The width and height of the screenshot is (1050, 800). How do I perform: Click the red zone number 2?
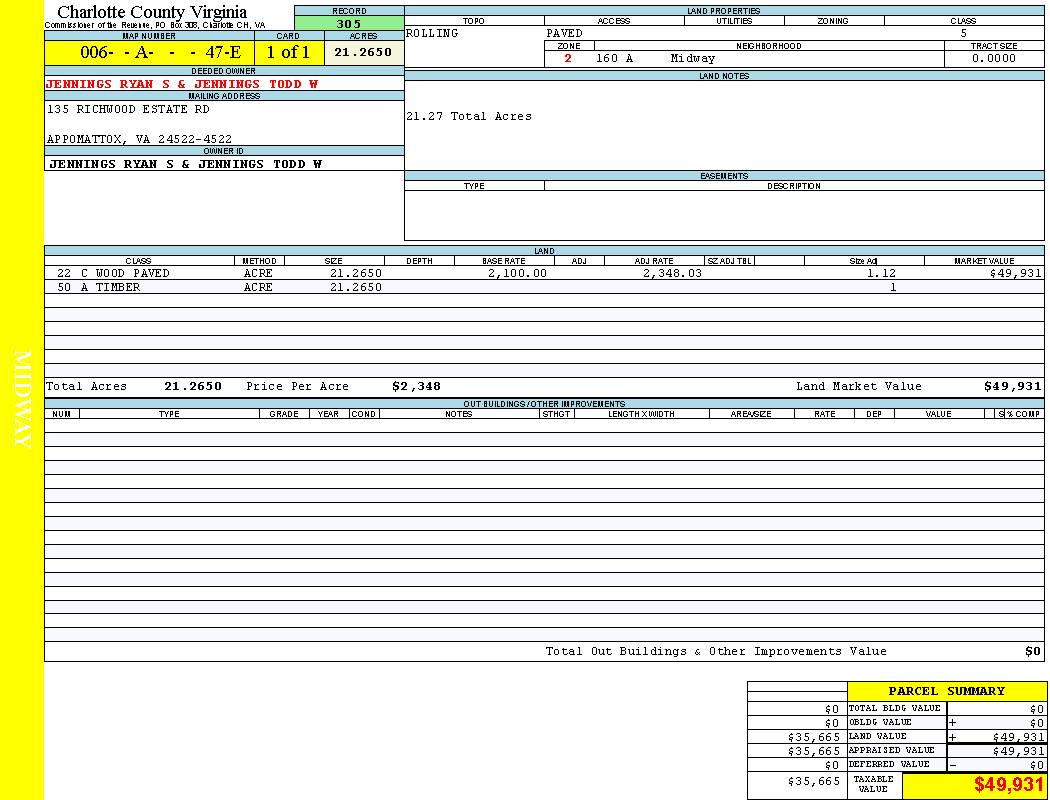[568, 58]
